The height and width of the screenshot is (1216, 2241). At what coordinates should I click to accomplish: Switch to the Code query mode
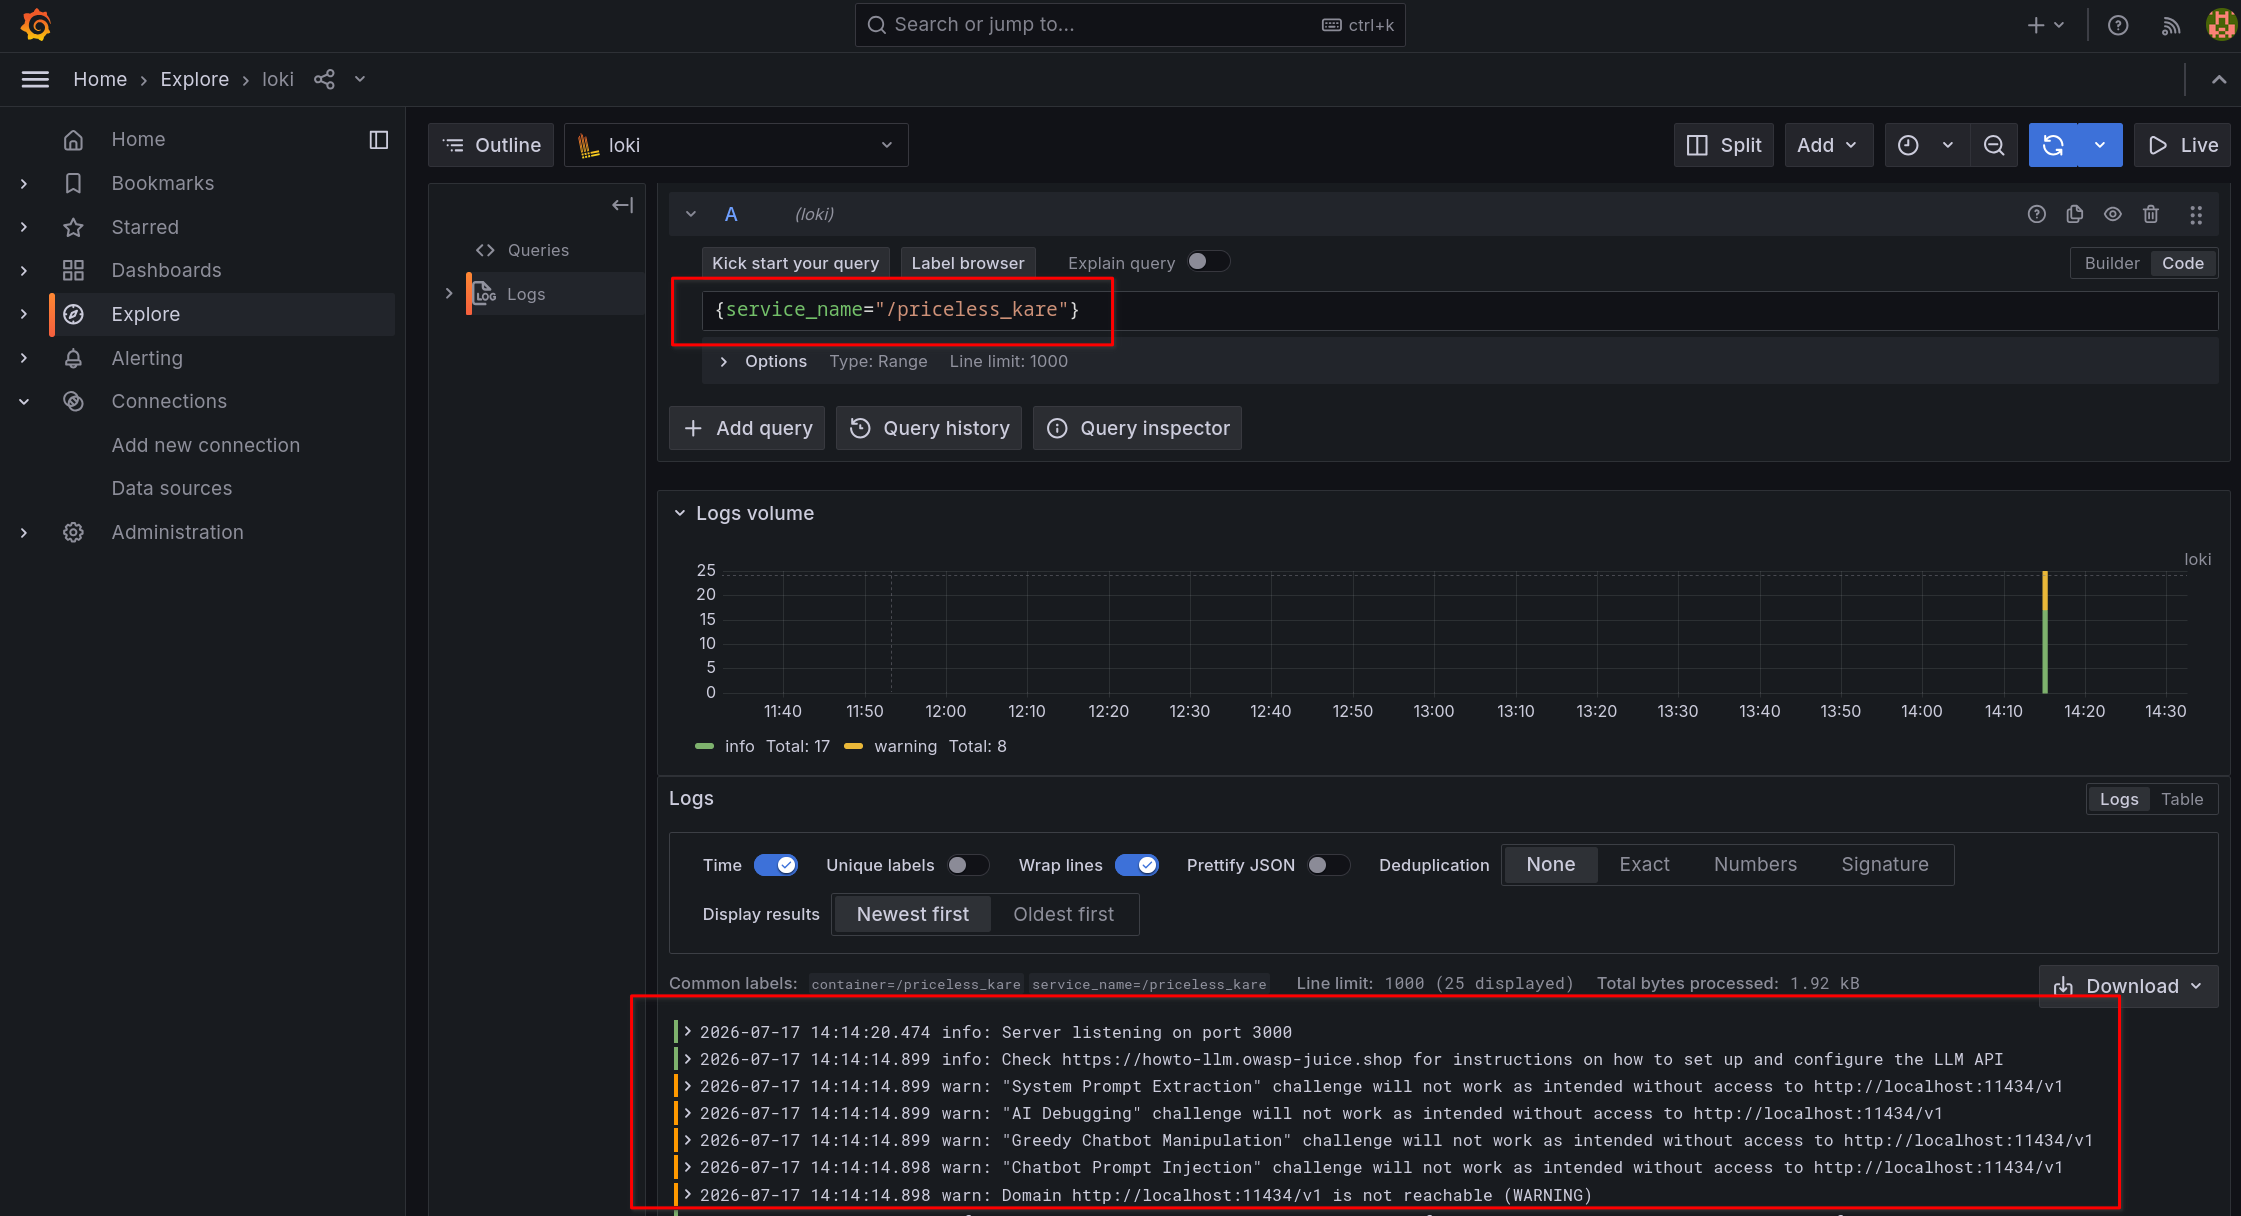tap(2182, 263)
